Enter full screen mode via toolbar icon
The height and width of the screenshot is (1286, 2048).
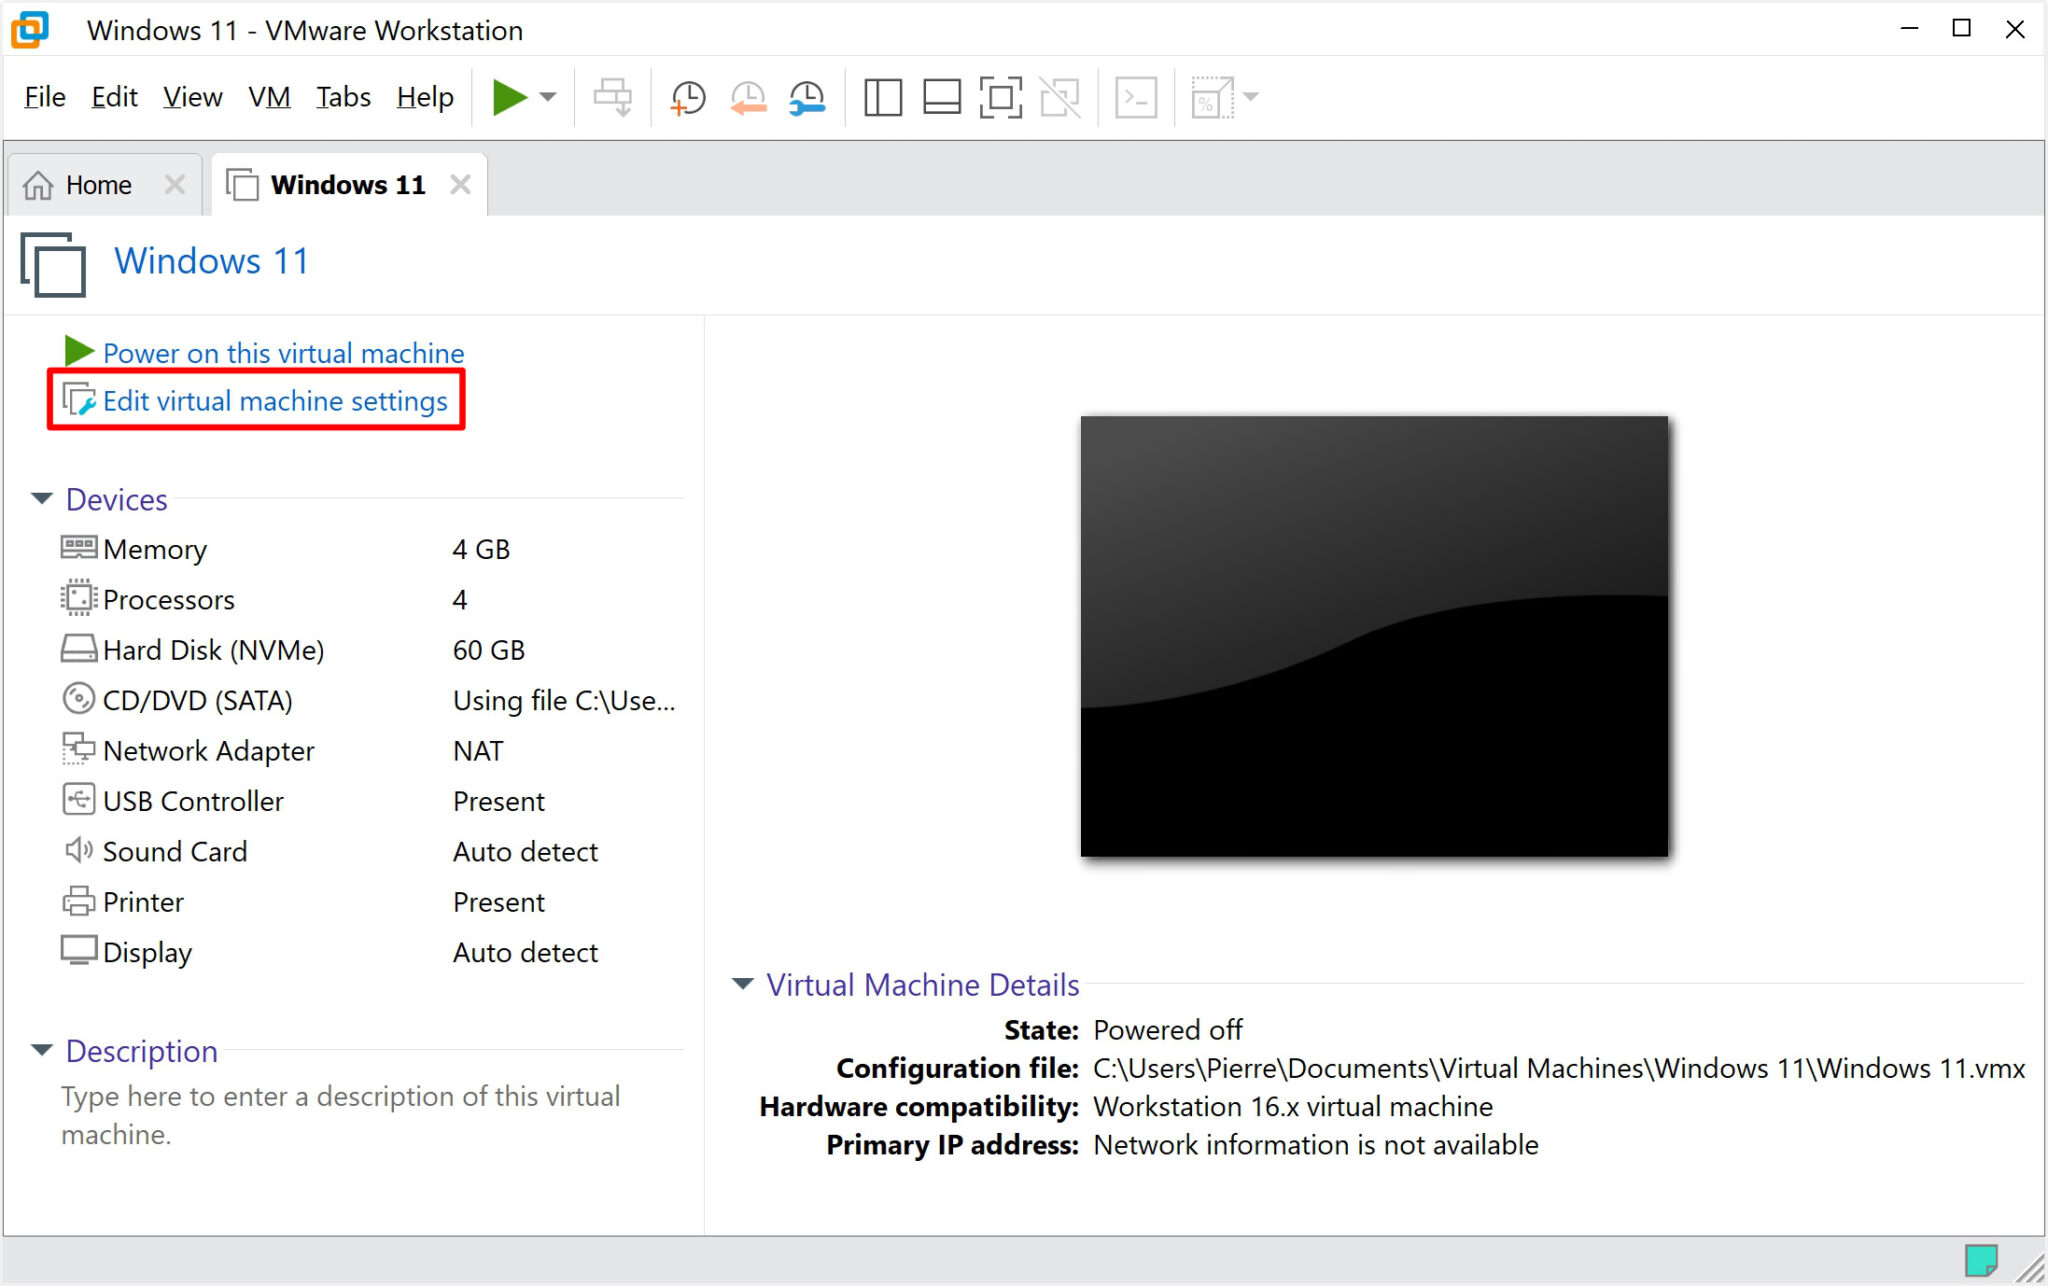point(1000,96)
